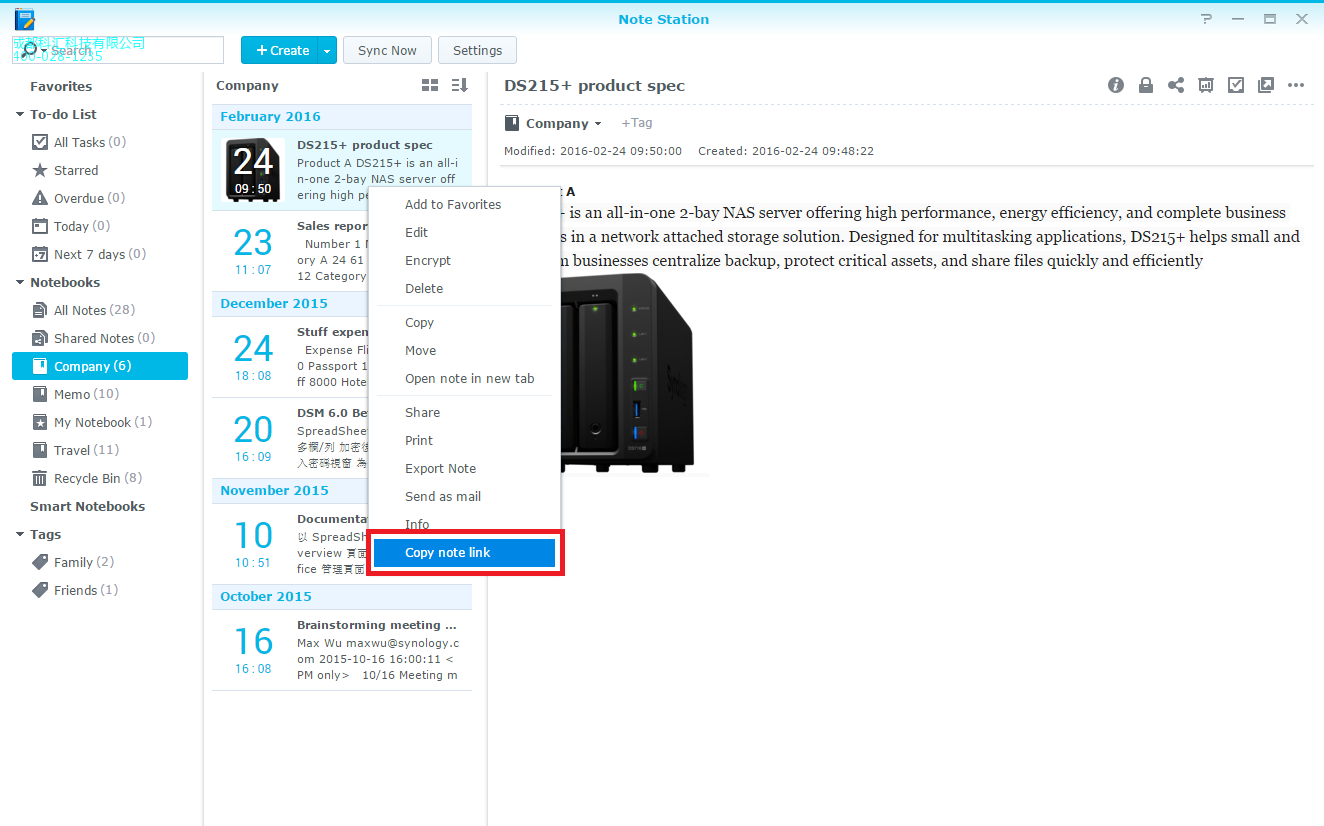Image resolution: width=1324 pixels, height=826 pixels.
Task: Click the sort order icon in note list
Action: [x=460, y=85]
